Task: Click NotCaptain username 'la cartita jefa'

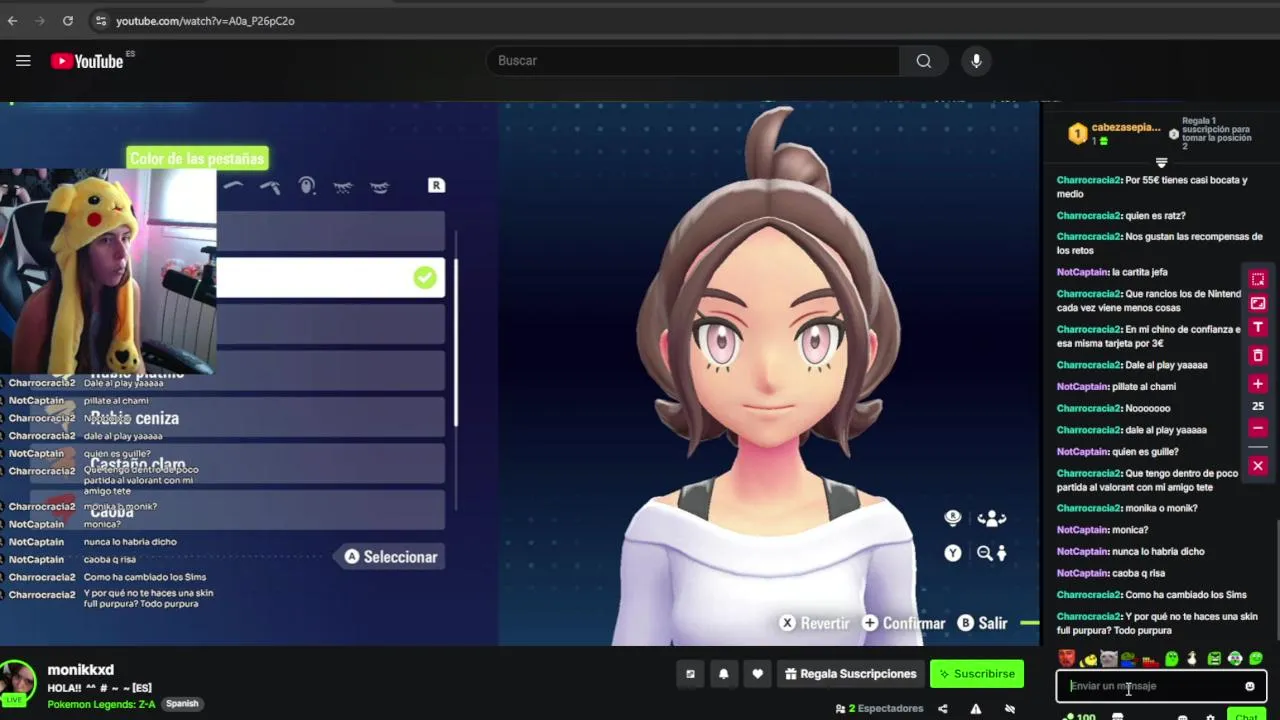Action: [1082, 272]
